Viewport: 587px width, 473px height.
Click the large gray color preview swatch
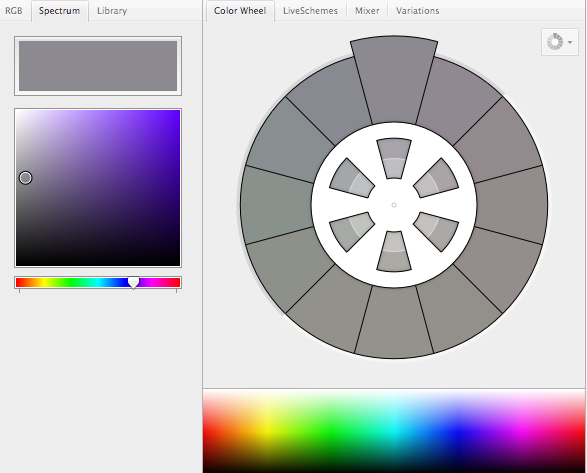pyautogui.click(x=98, y=66)
